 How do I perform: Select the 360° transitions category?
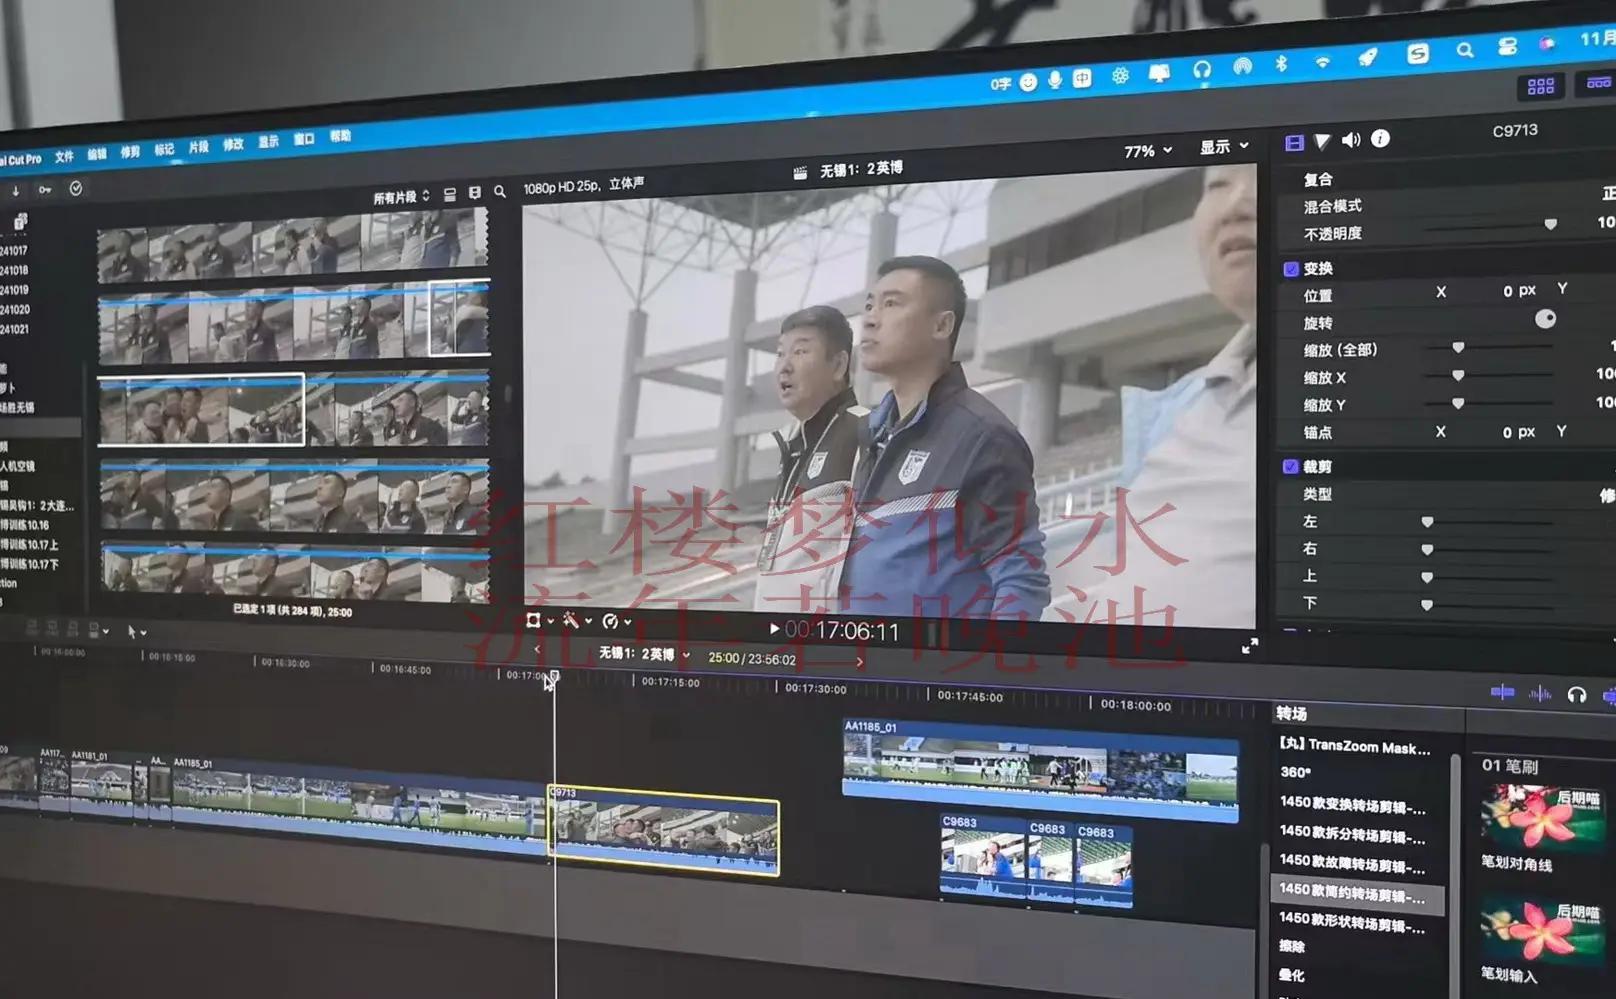pyautogui.click(x=1296, y=773)
